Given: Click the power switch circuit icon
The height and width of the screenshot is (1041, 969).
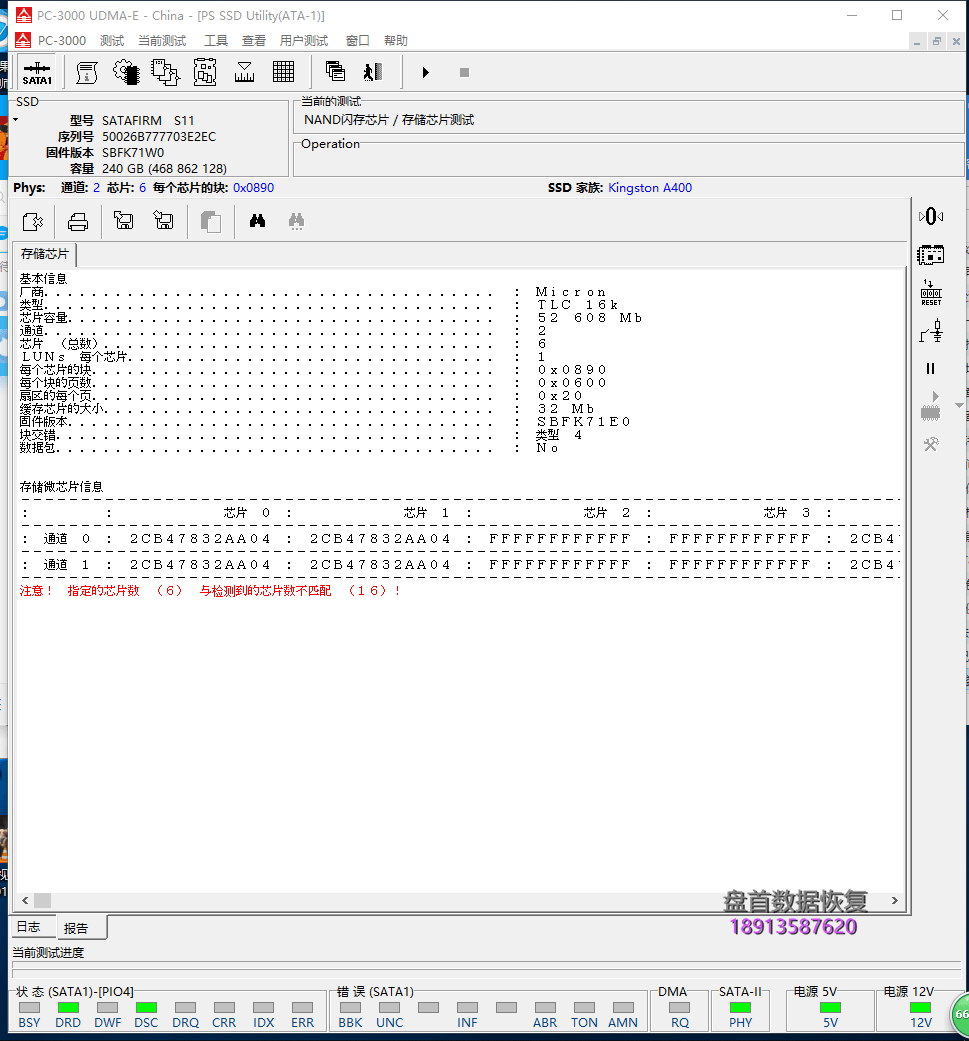Looking at the screenshot, I should (931, 331).
